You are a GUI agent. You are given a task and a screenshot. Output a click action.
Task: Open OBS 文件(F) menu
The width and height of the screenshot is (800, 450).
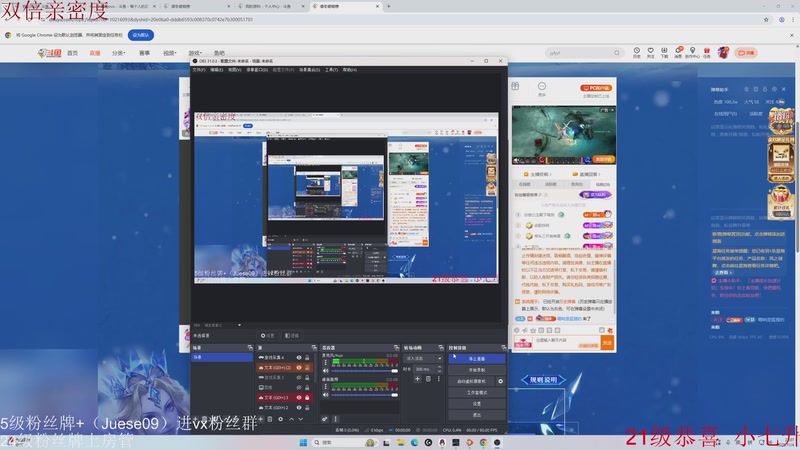198,69
